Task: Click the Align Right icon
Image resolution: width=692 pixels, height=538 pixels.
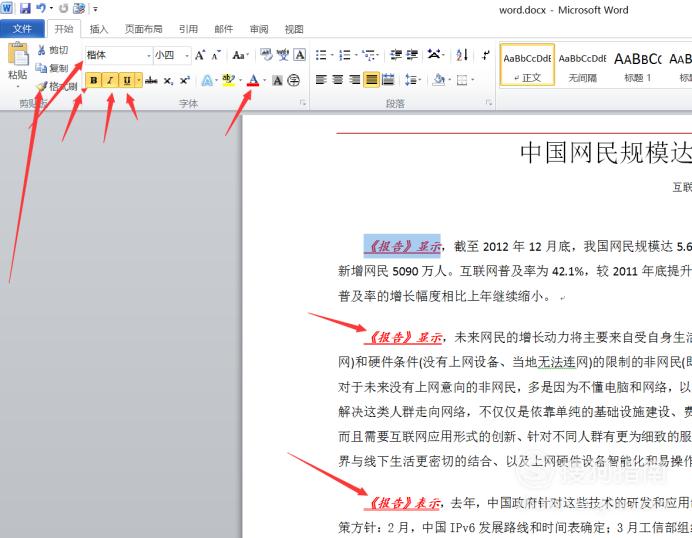Action: pos(354,80)
